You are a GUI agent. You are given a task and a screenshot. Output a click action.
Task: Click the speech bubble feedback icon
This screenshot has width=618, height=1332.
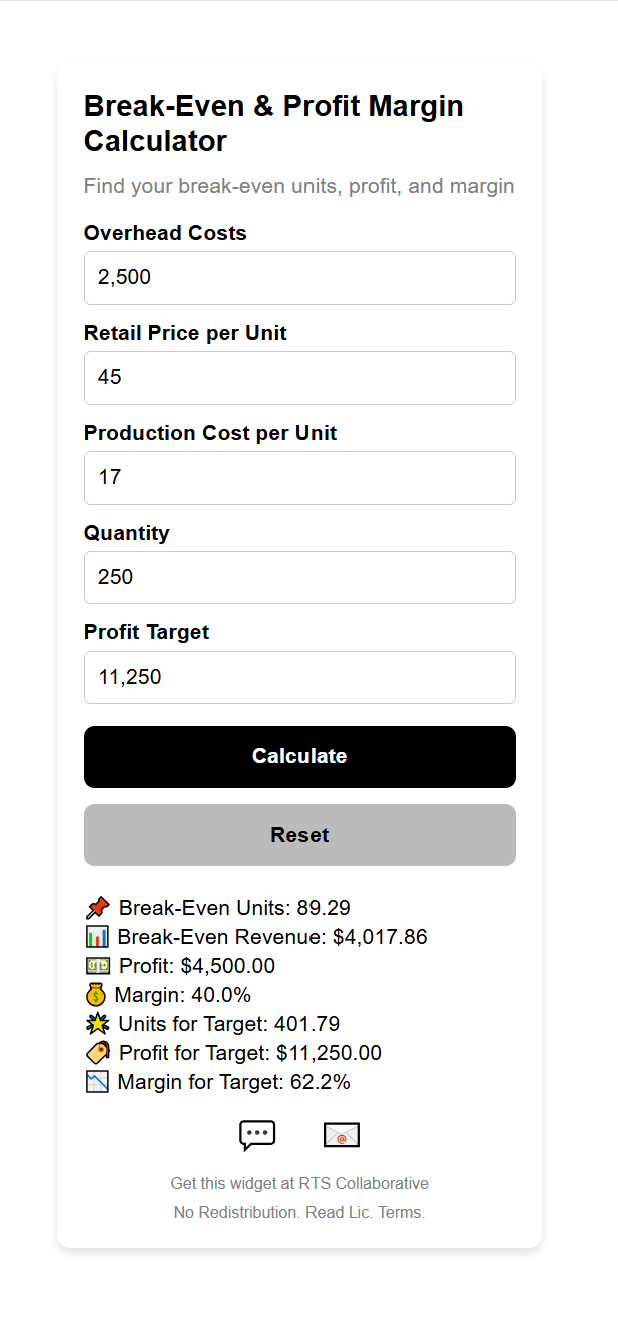click(257, 1135)
